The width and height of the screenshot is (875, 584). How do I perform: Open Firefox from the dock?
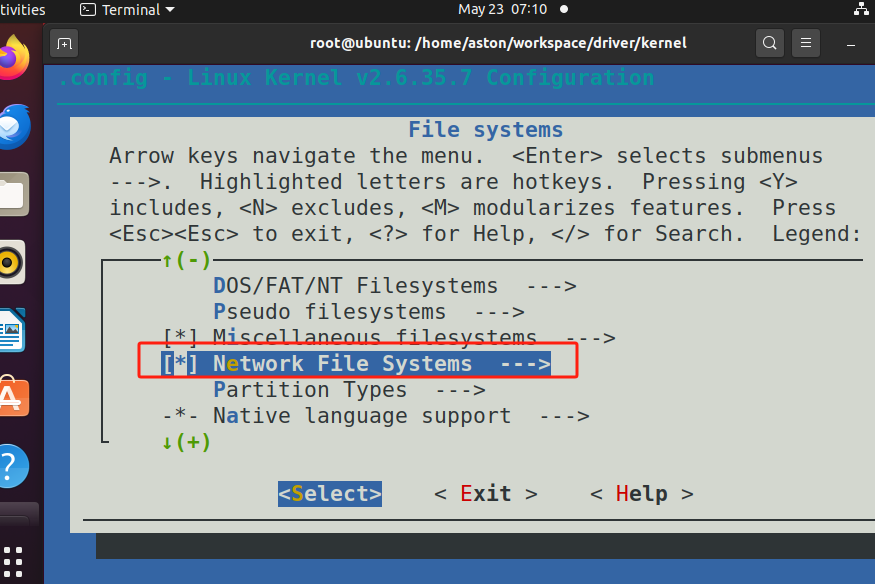point(13,58)
